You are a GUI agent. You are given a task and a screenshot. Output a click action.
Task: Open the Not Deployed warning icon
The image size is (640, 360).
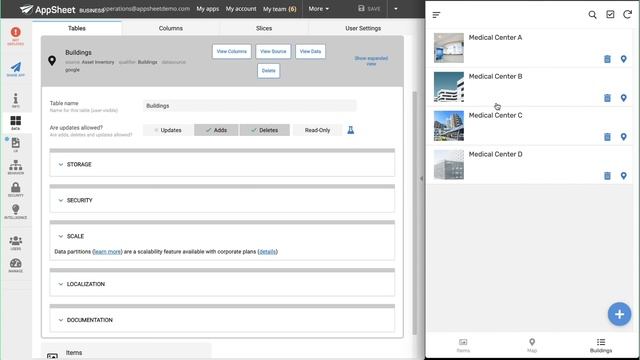click(x=16, y=36)
